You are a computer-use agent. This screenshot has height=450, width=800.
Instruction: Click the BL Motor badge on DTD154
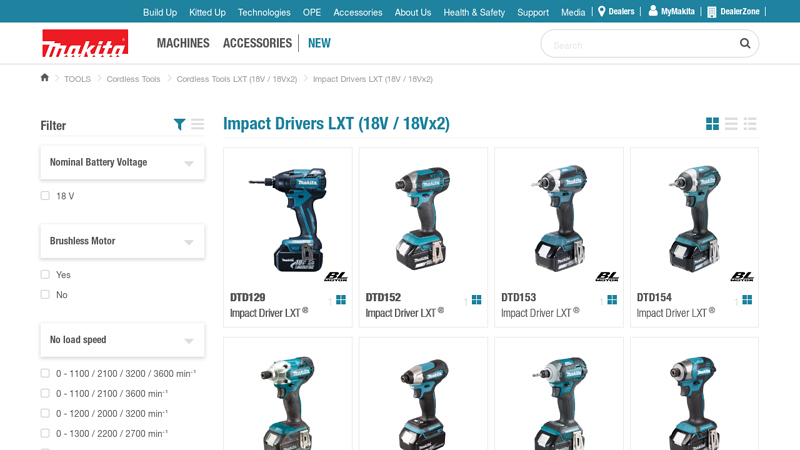pyautogui.click(x=742, y=277)
